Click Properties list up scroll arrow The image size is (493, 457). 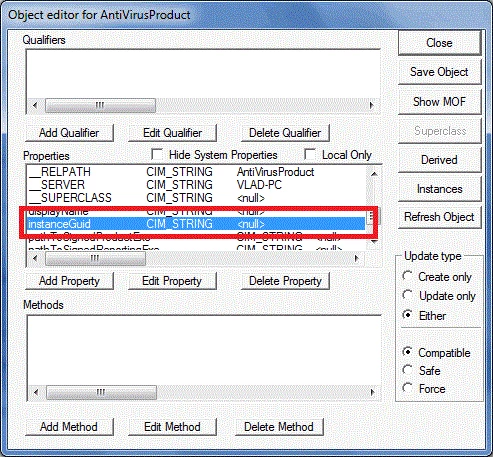pyautogui.click(x=374, y=174)
